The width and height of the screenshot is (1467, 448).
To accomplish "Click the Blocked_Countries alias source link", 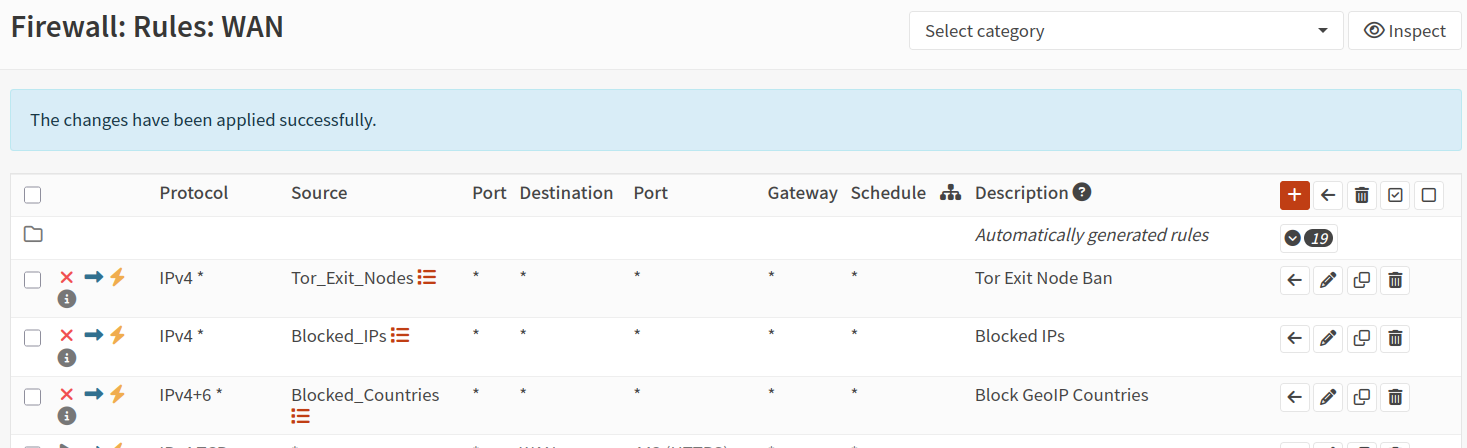I will click(x=365, y=395).
